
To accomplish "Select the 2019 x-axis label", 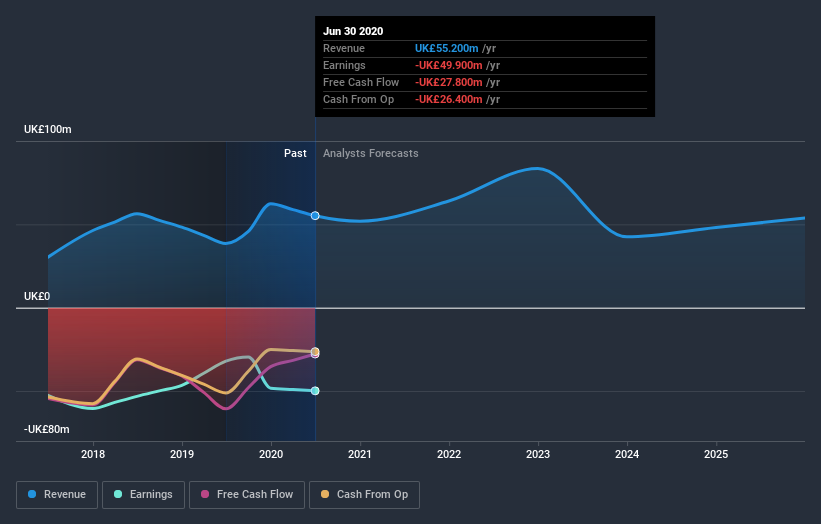I will coord(182,454).
